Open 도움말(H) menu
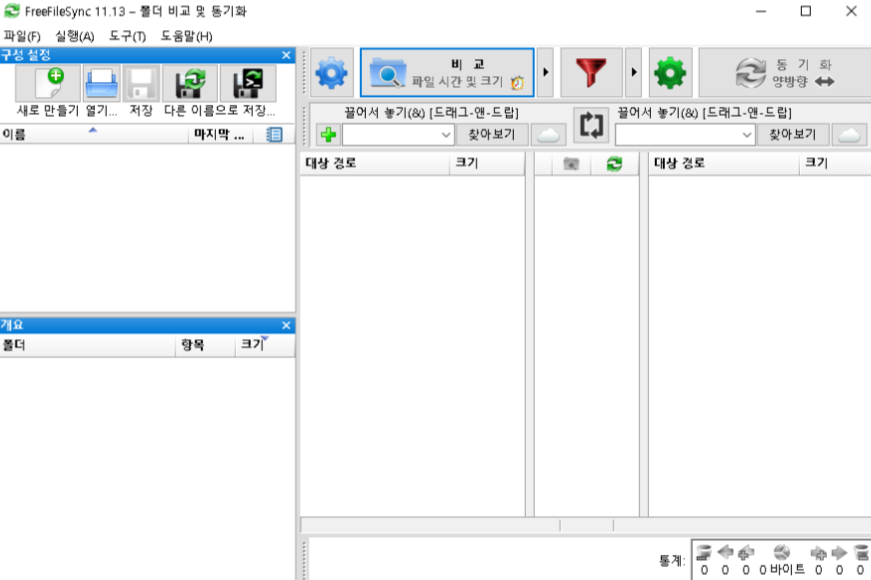This screenshot has width=871, height=580. click(186, 36)
